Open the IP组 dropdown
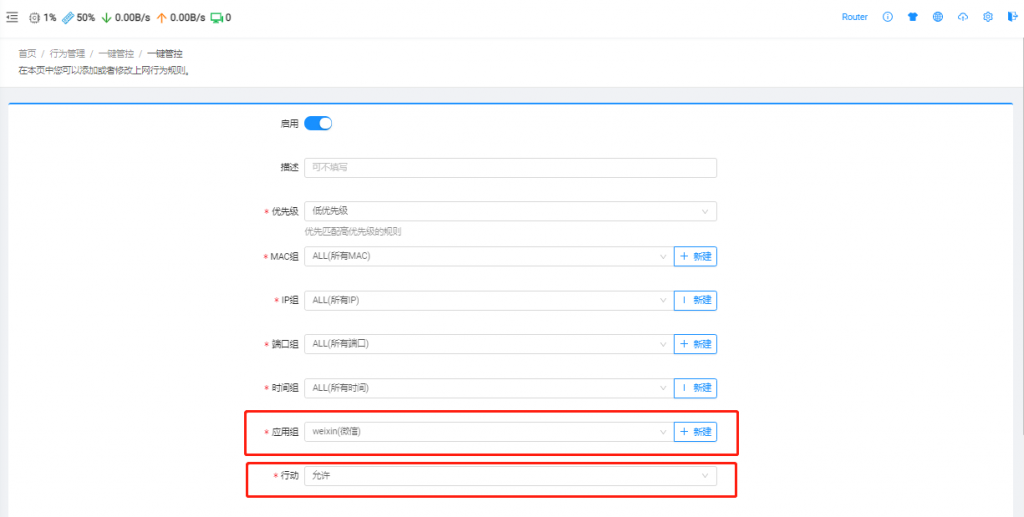Image resolution: width=1024 pixels, height=517 pixels. coord(489,300)
